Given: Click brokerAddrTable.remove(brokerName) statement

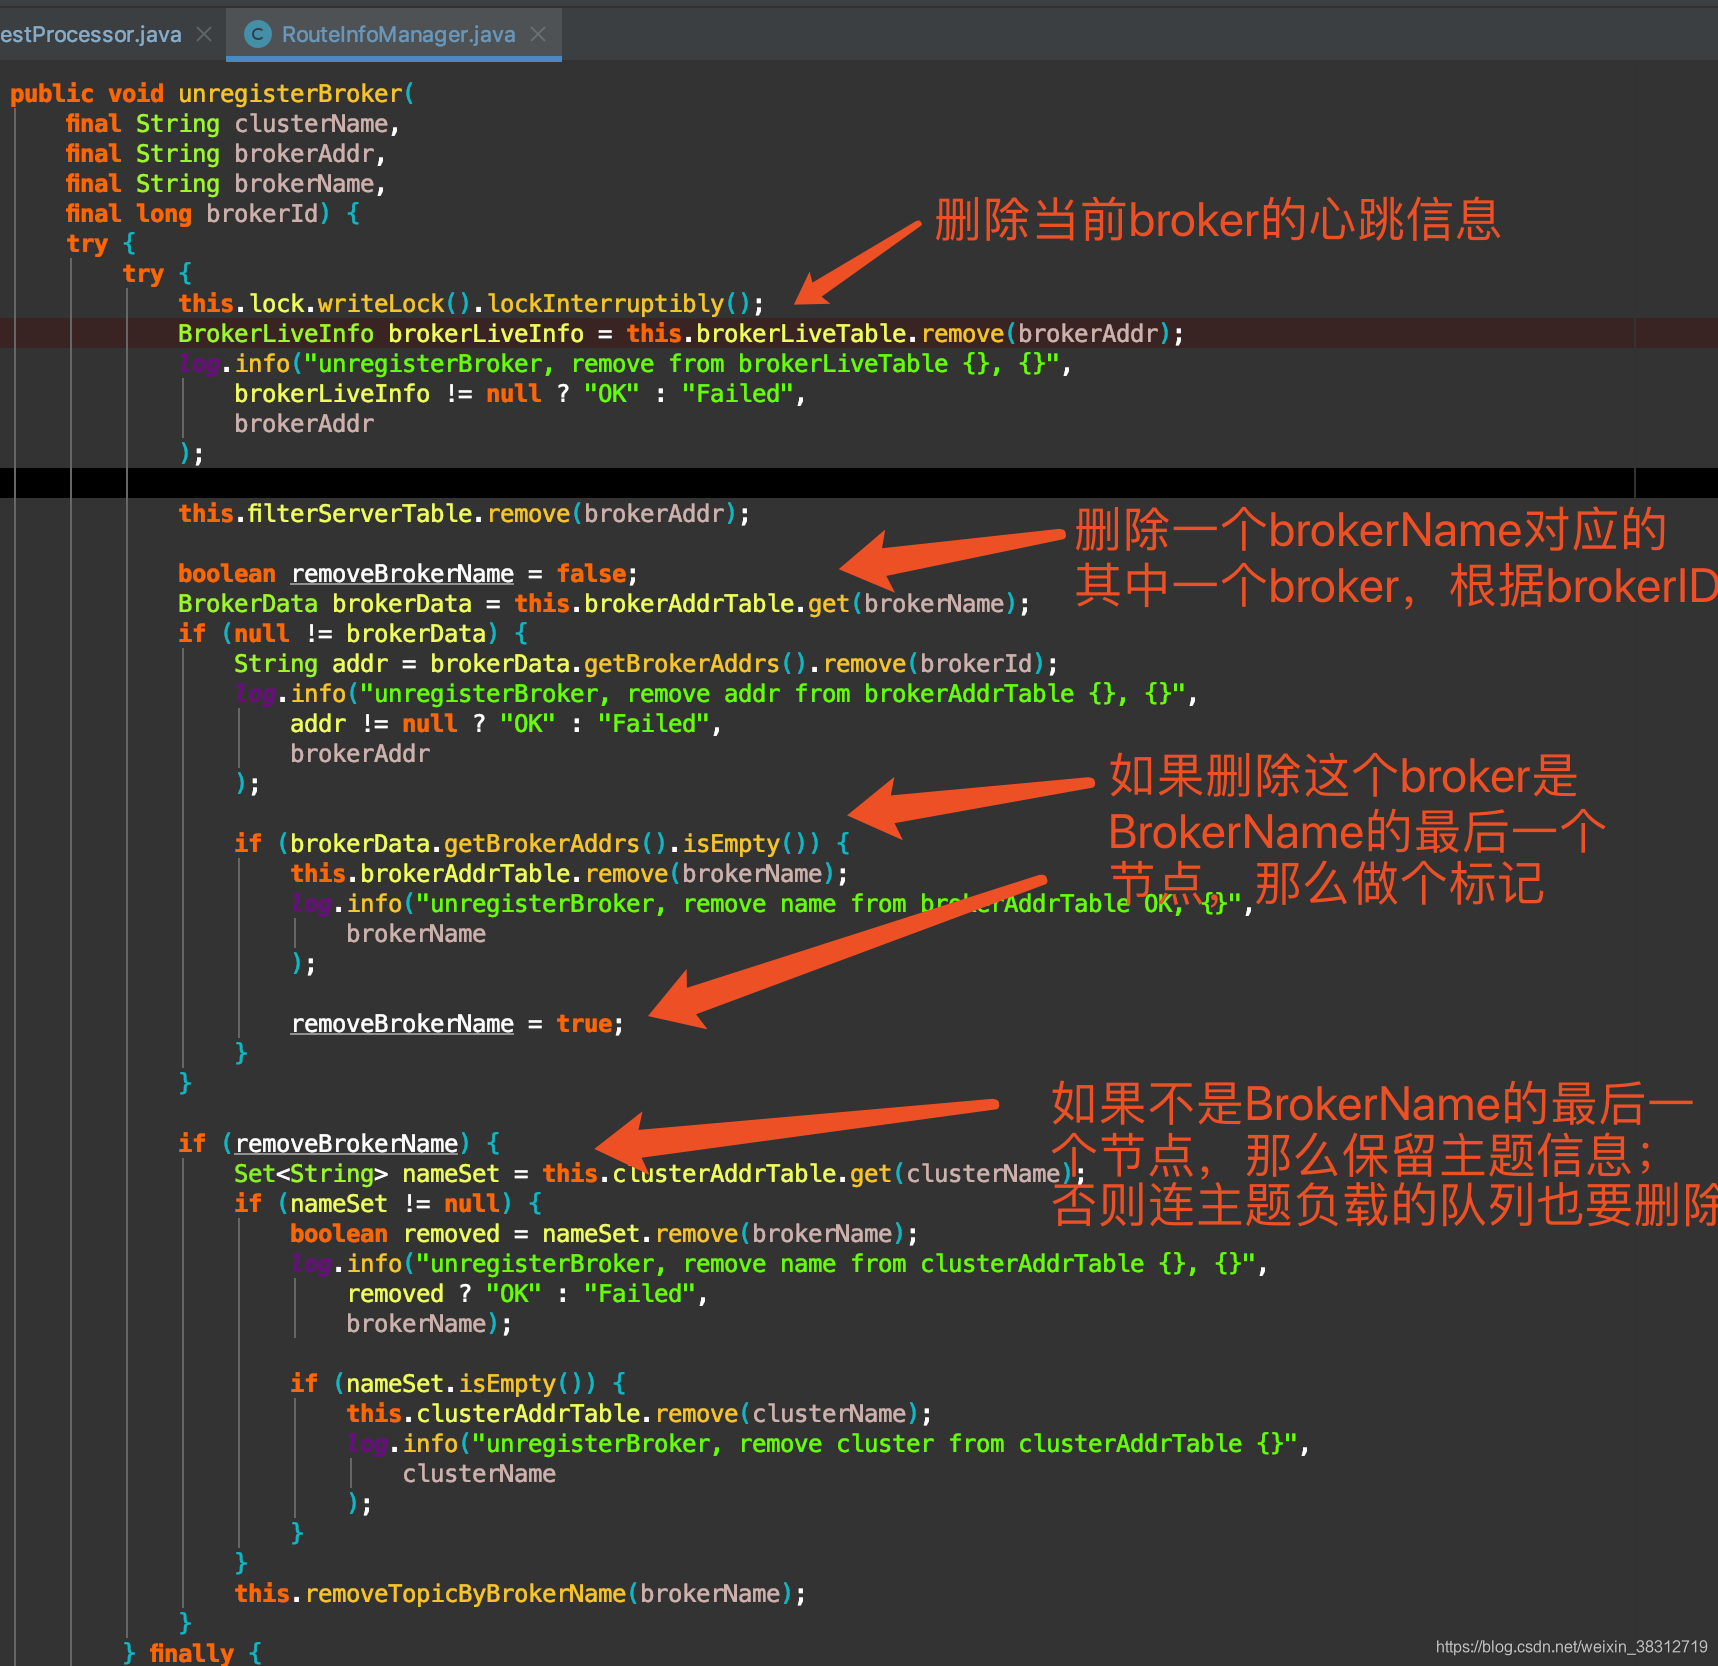Looking at the screenshot, I should pos(569,873).
